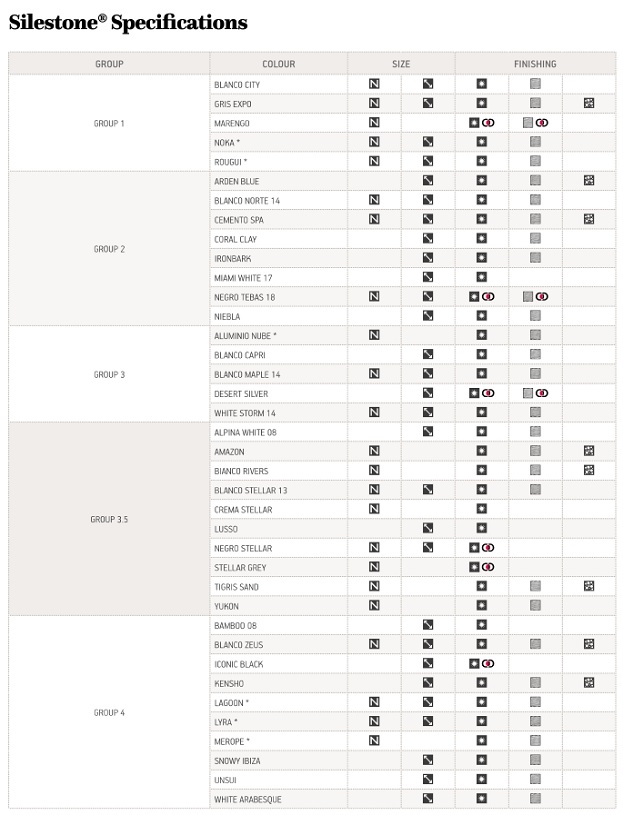The image size is (623, 815).
Task: Click the diagonal slab icon in White Arabesque row
Action: coord(428,799)
